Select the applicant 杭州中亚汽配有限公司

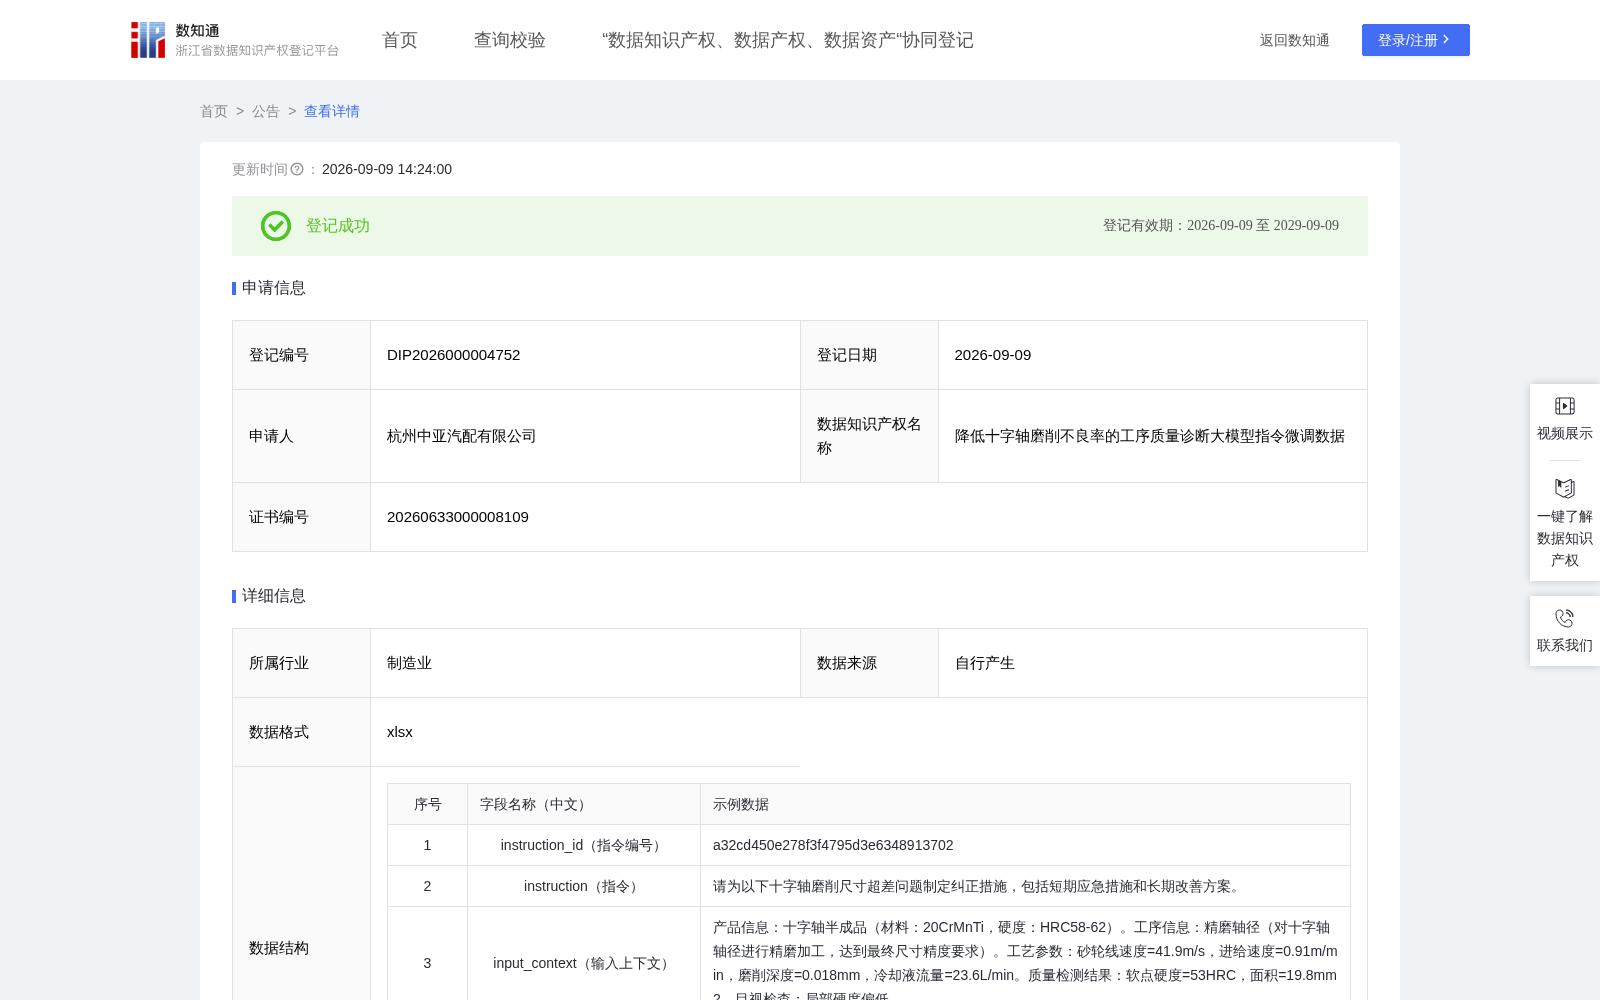(462, 436)
